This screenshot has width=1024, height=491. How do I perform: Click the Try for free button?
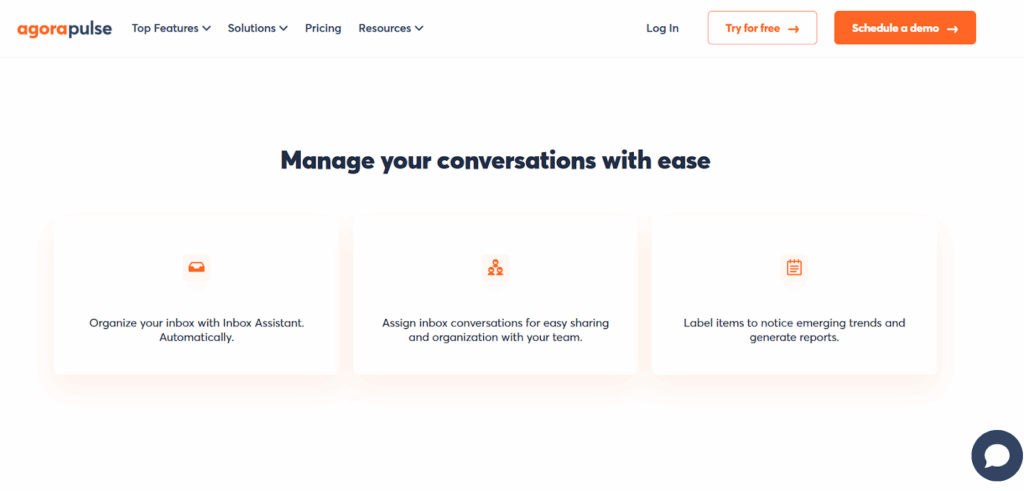click(x=762, y=28)
